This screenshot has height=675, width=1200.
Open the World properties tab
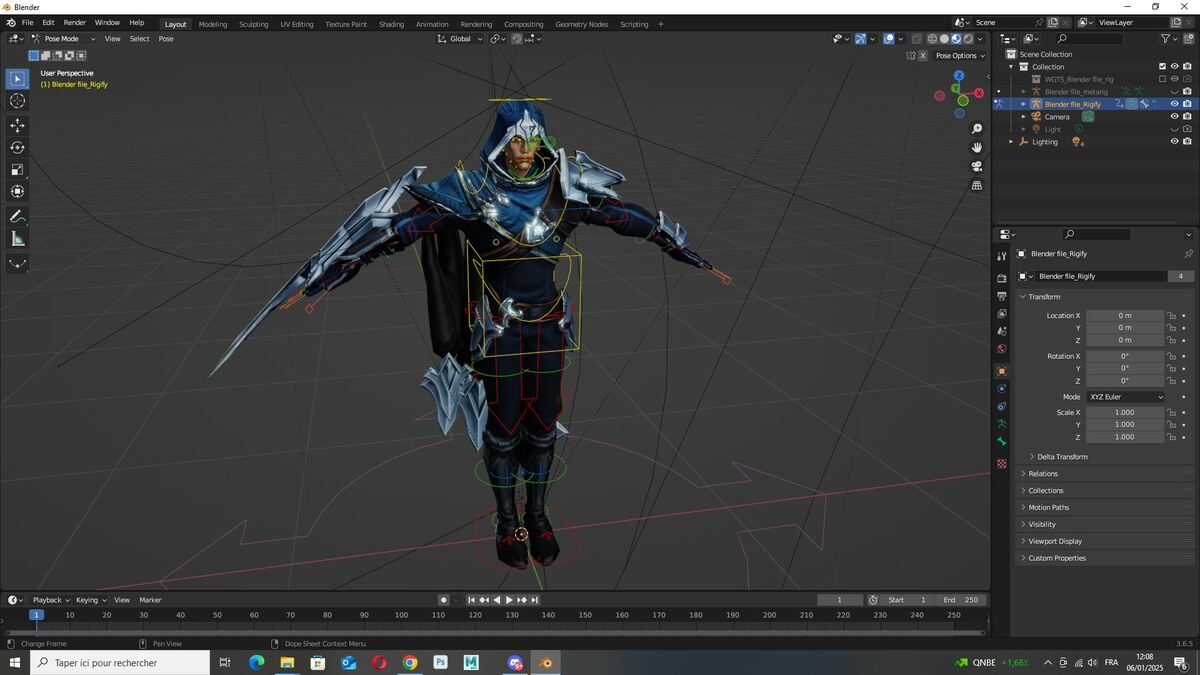point(1002,349)
